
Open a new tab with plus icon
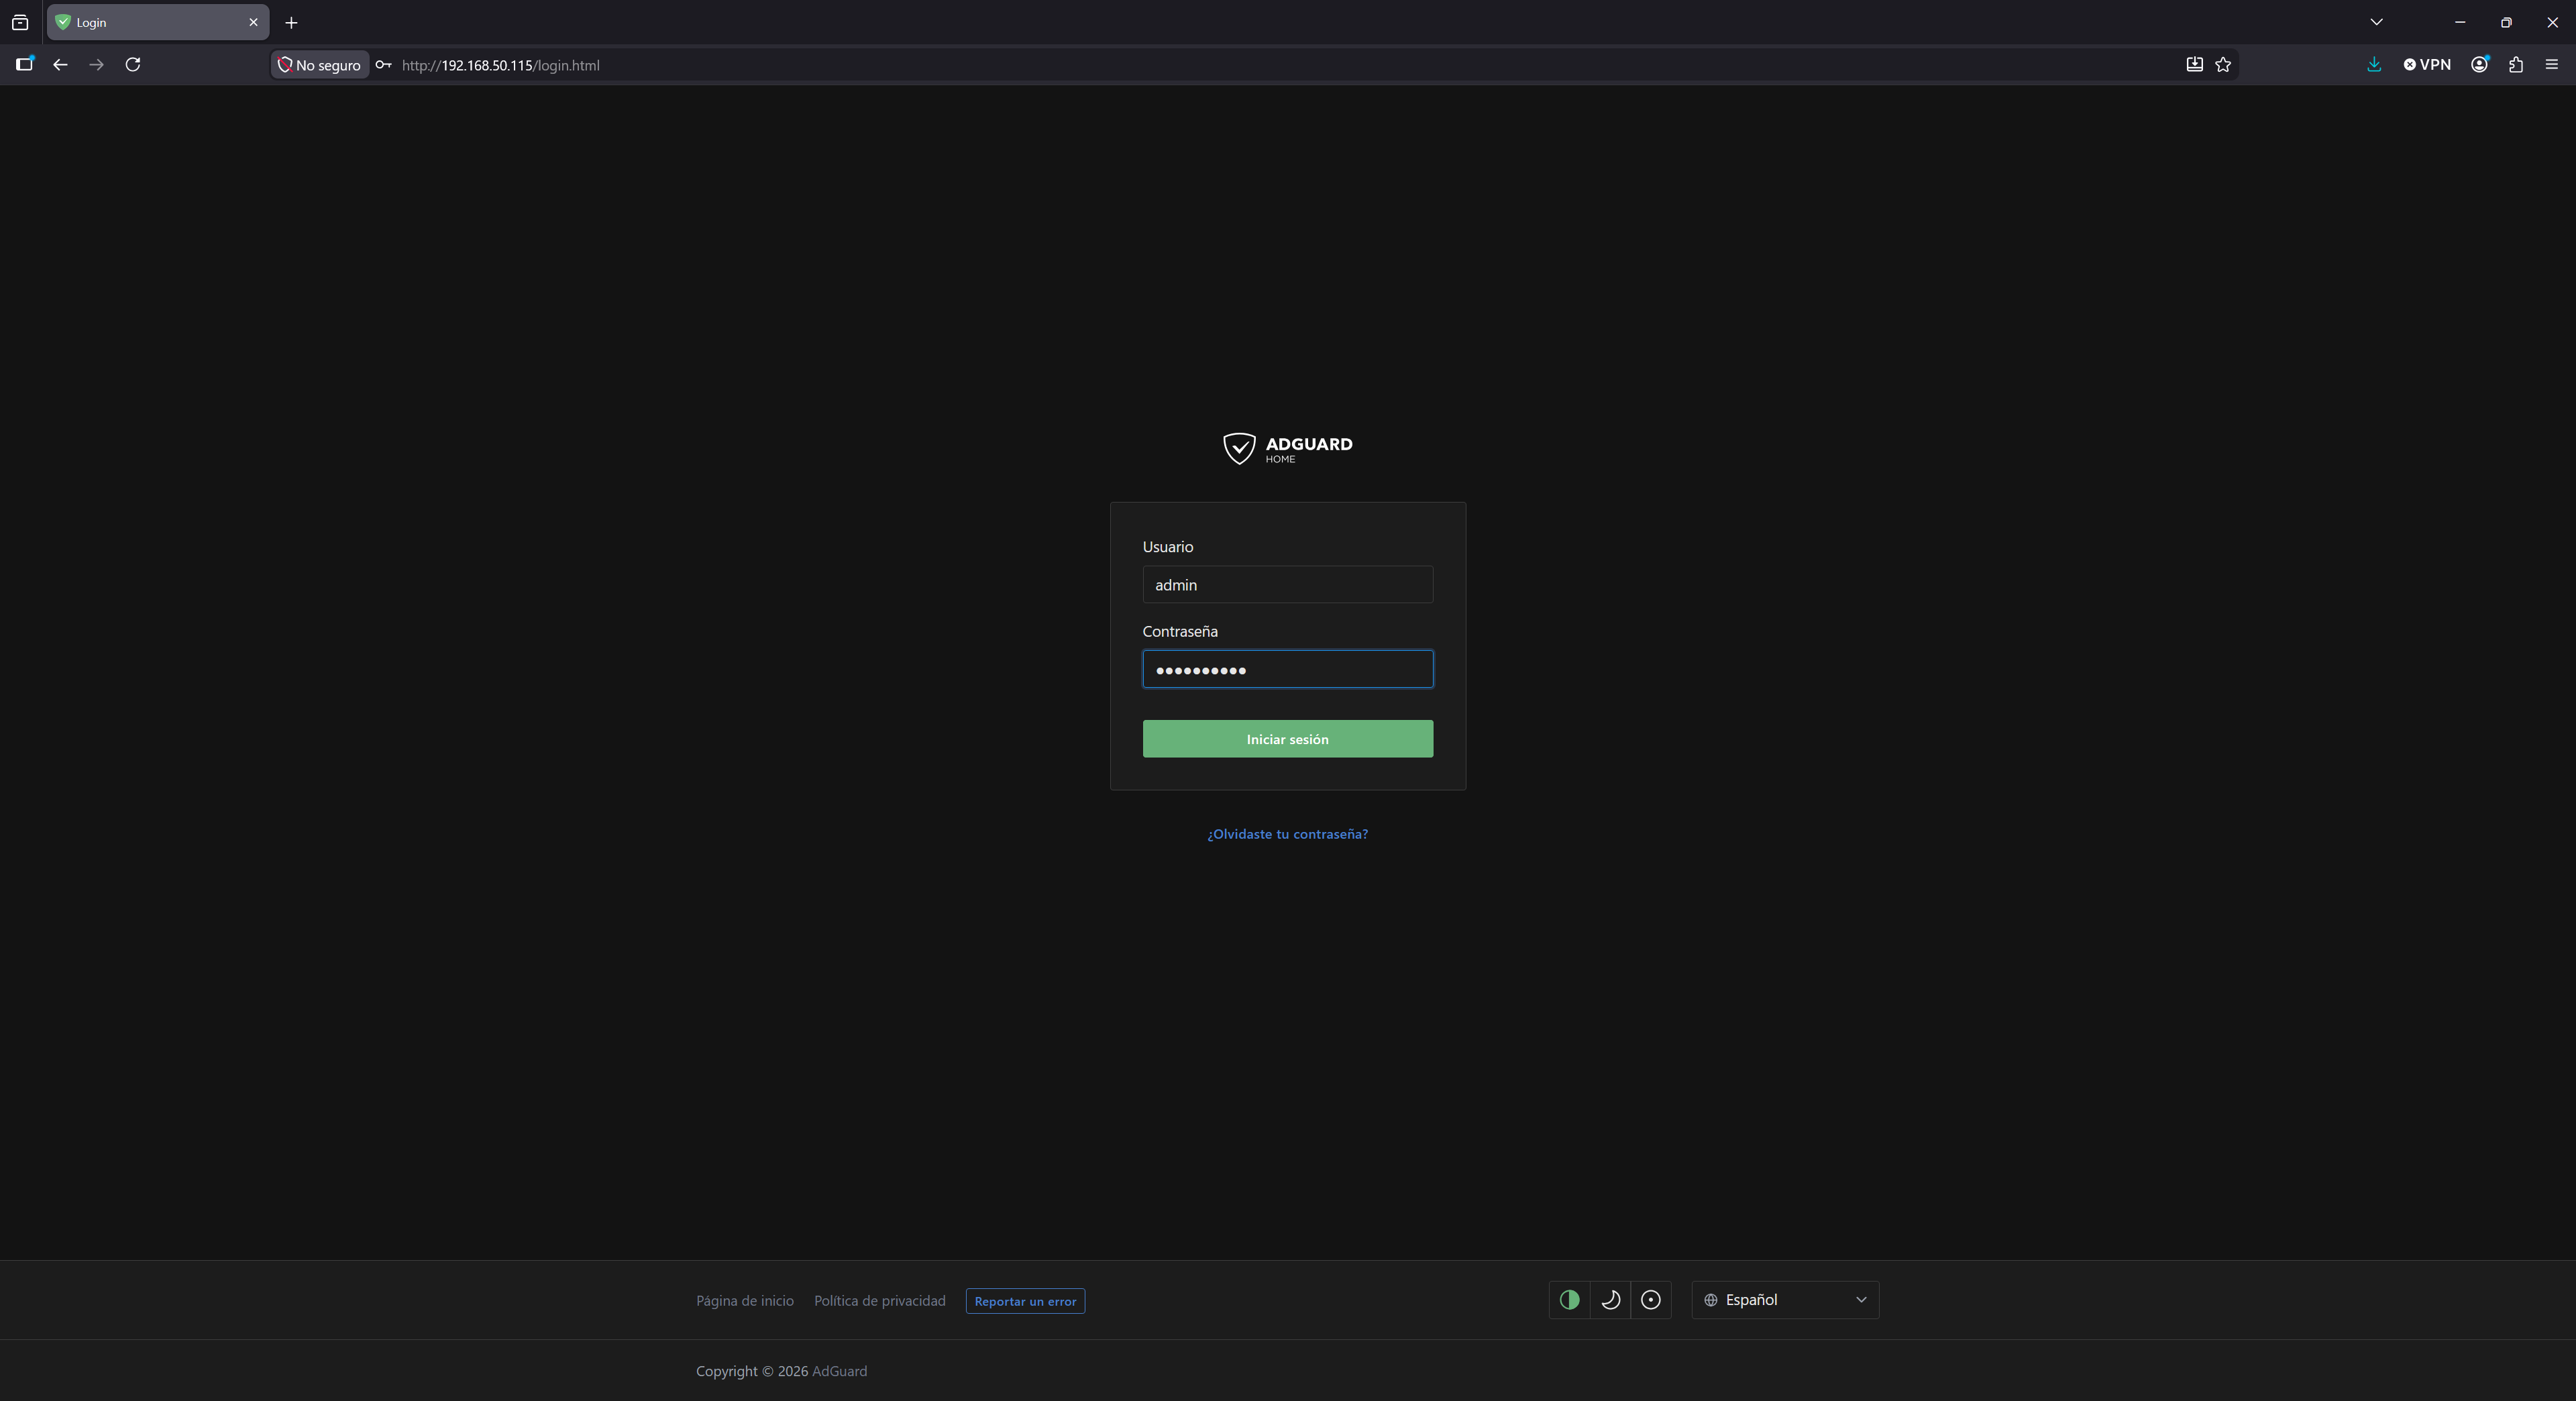(291, 22)
